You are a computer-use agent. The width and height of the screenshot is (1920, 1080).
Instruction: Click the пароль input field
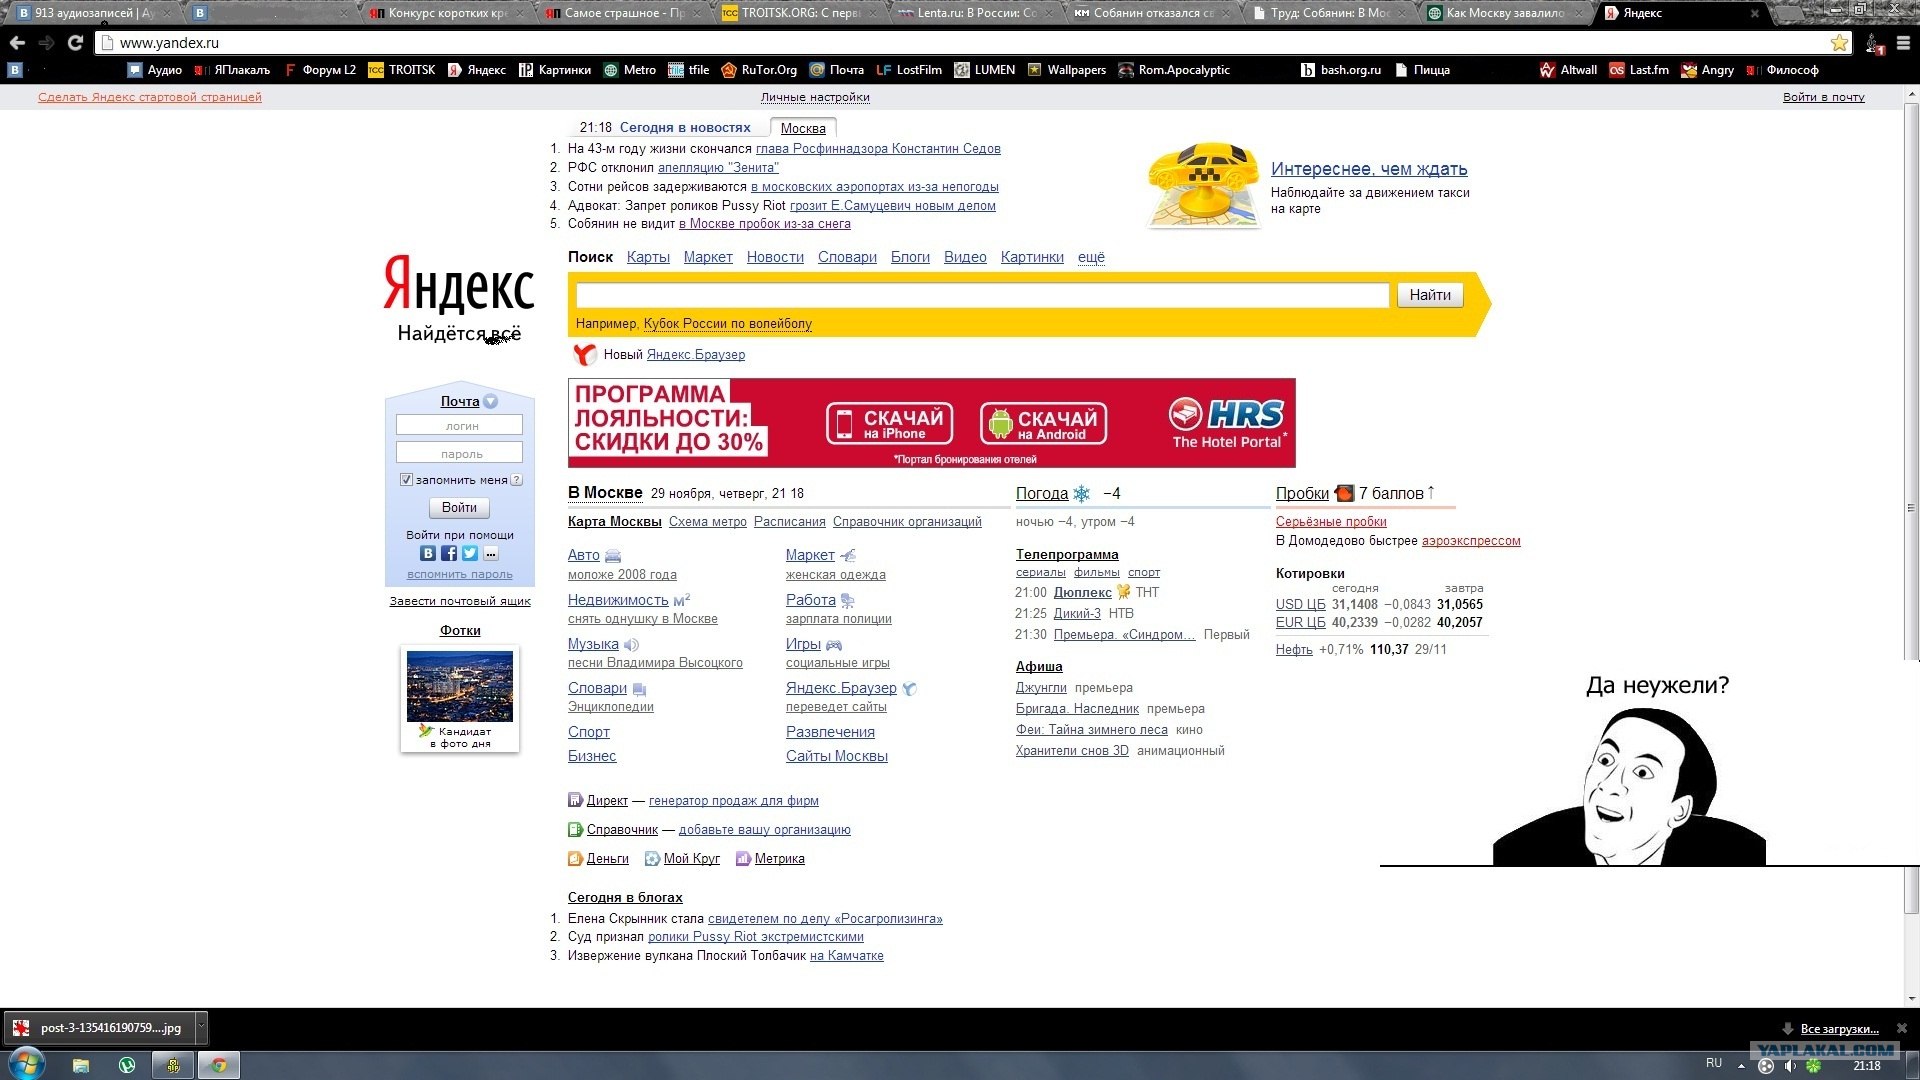[x=459, y=453]
